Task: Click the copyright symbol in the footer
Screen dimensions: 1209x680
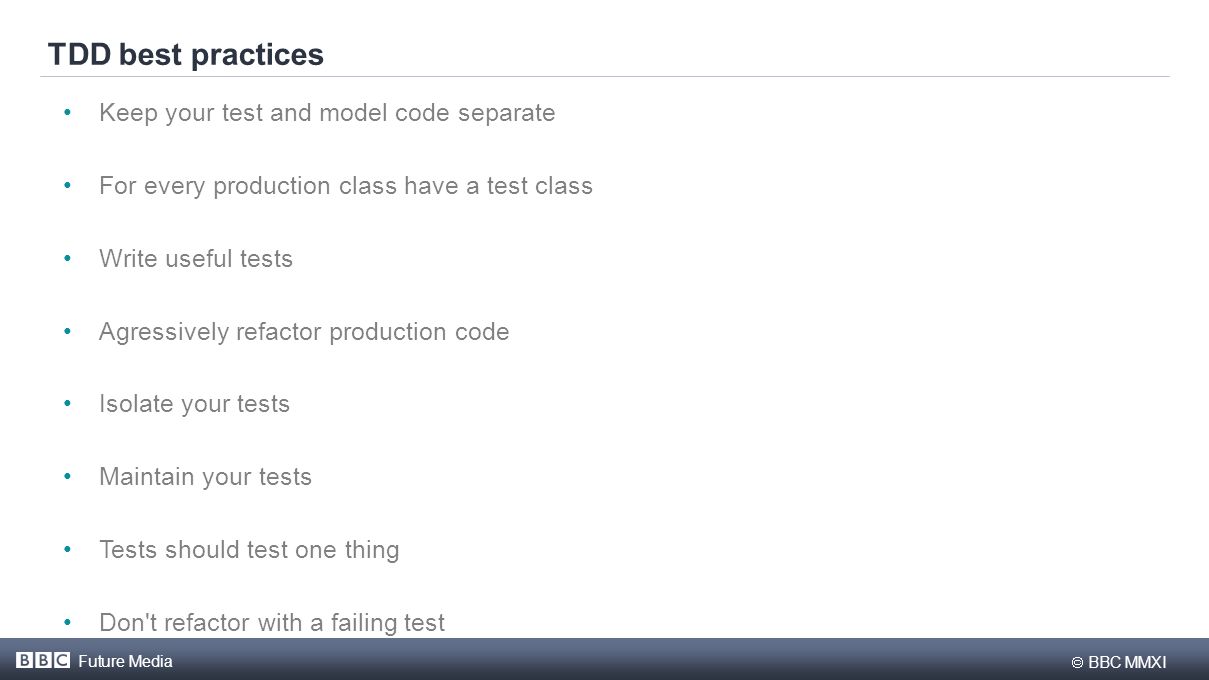Action: pyautogui.click(x=1078, y=663)
